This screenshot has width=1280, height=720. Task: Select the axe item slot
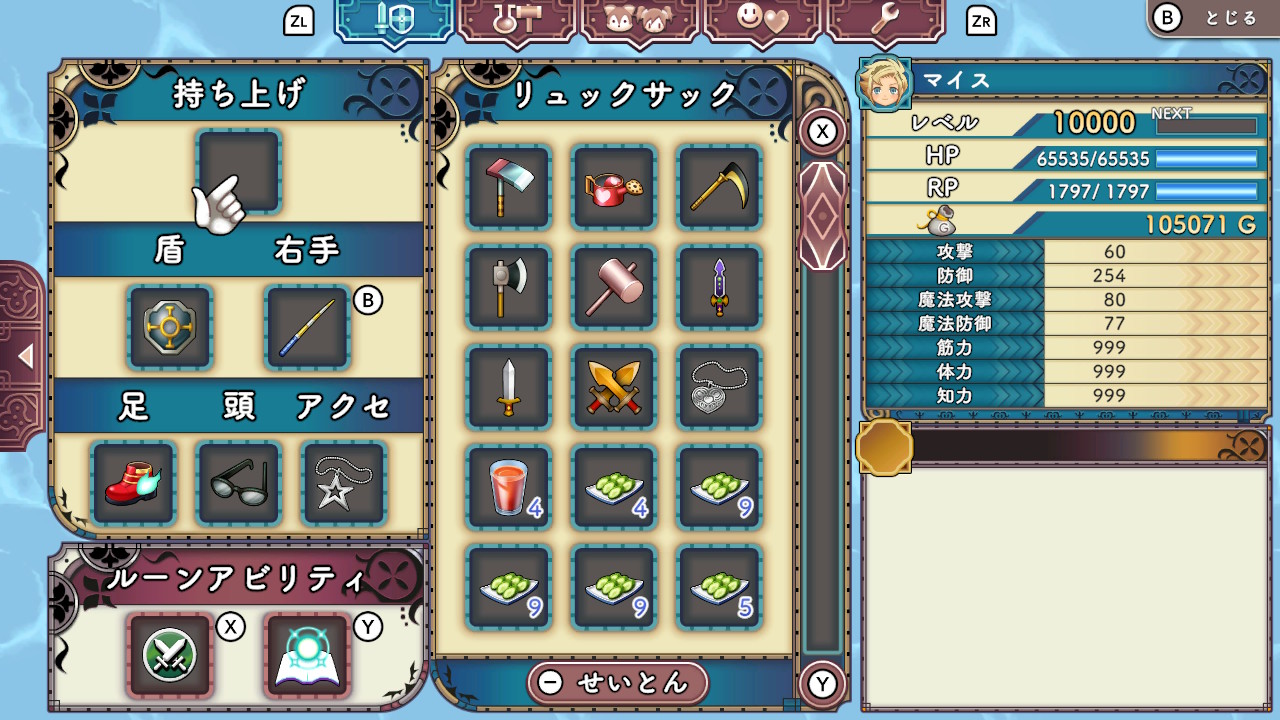pos(509,287)
